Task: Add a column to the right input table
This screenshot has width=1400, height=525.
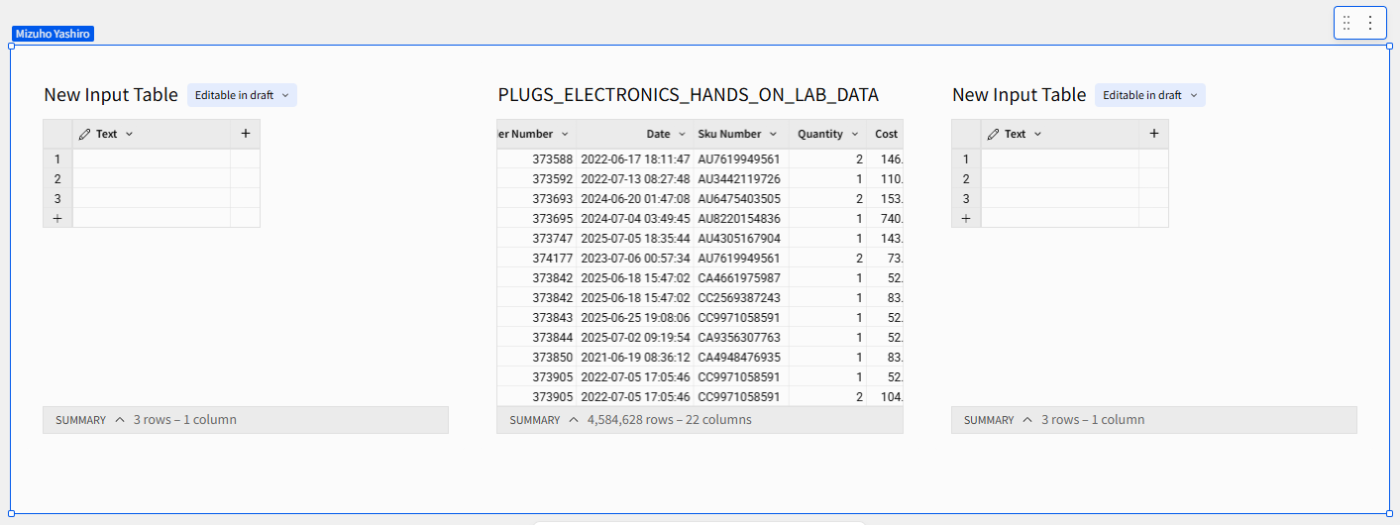Action: (1153, 133)
